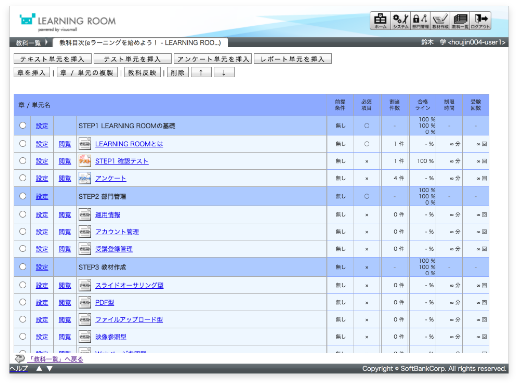
Task: Move selected unit down with ↓ button
Action: point(224,72)
